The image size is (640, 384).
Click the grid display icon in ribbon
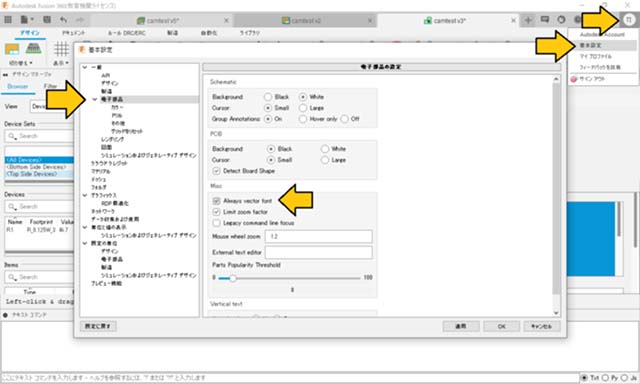tap(61, 49)
